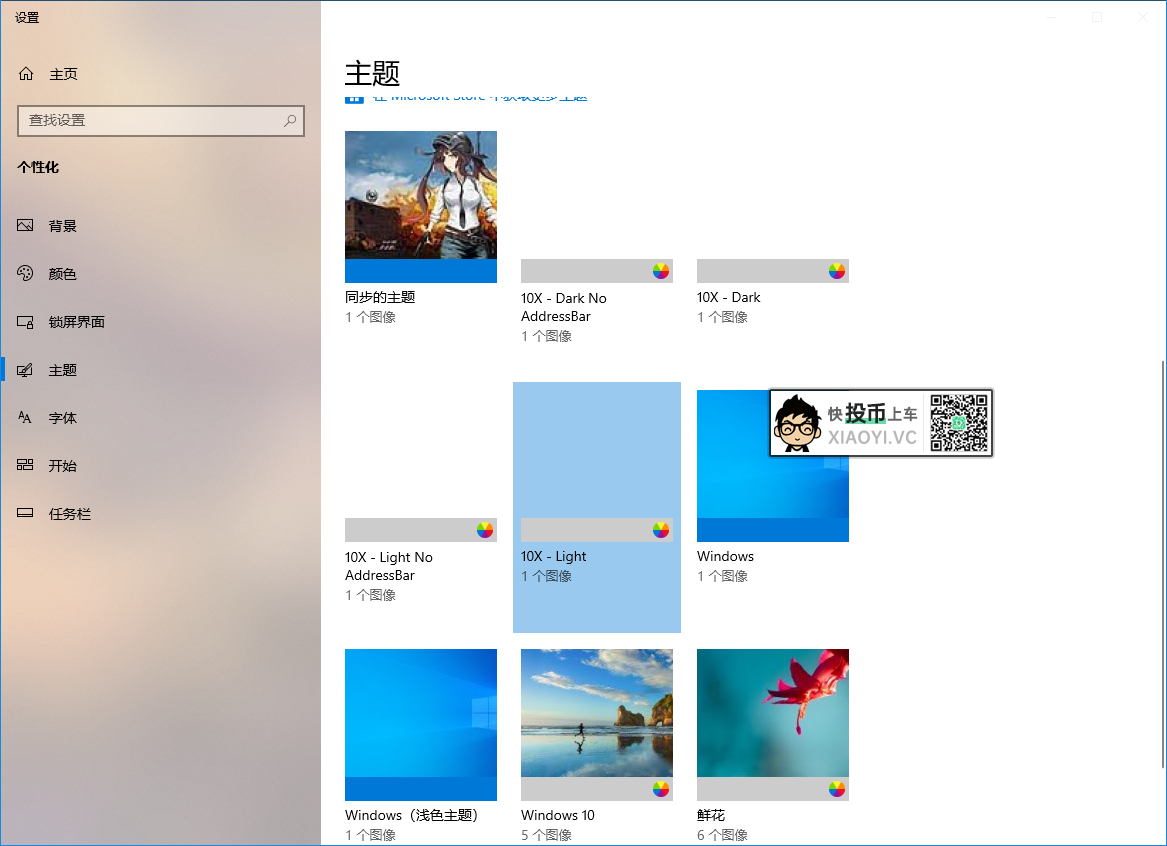Image resolution: width=1167 pixels, height=846 pixels.
Task: Apply the Windows (浅色主题) light theme
Action: point(420,725)
